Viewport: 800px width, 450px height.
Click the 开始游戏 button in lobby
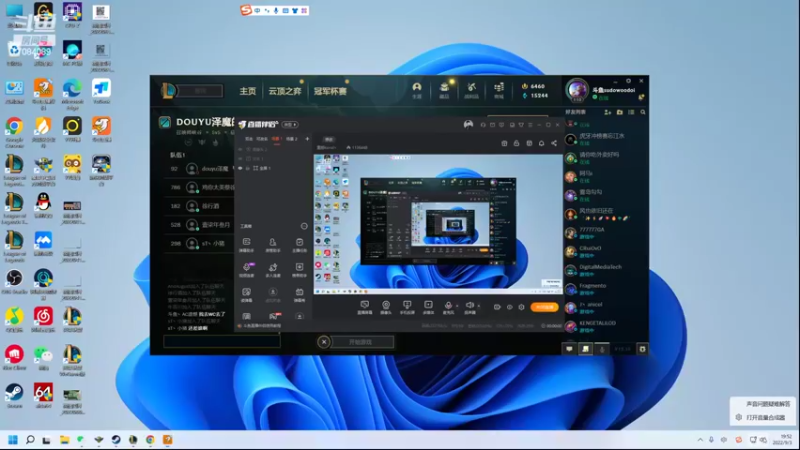pyautogui.click(x=361, y=342)
